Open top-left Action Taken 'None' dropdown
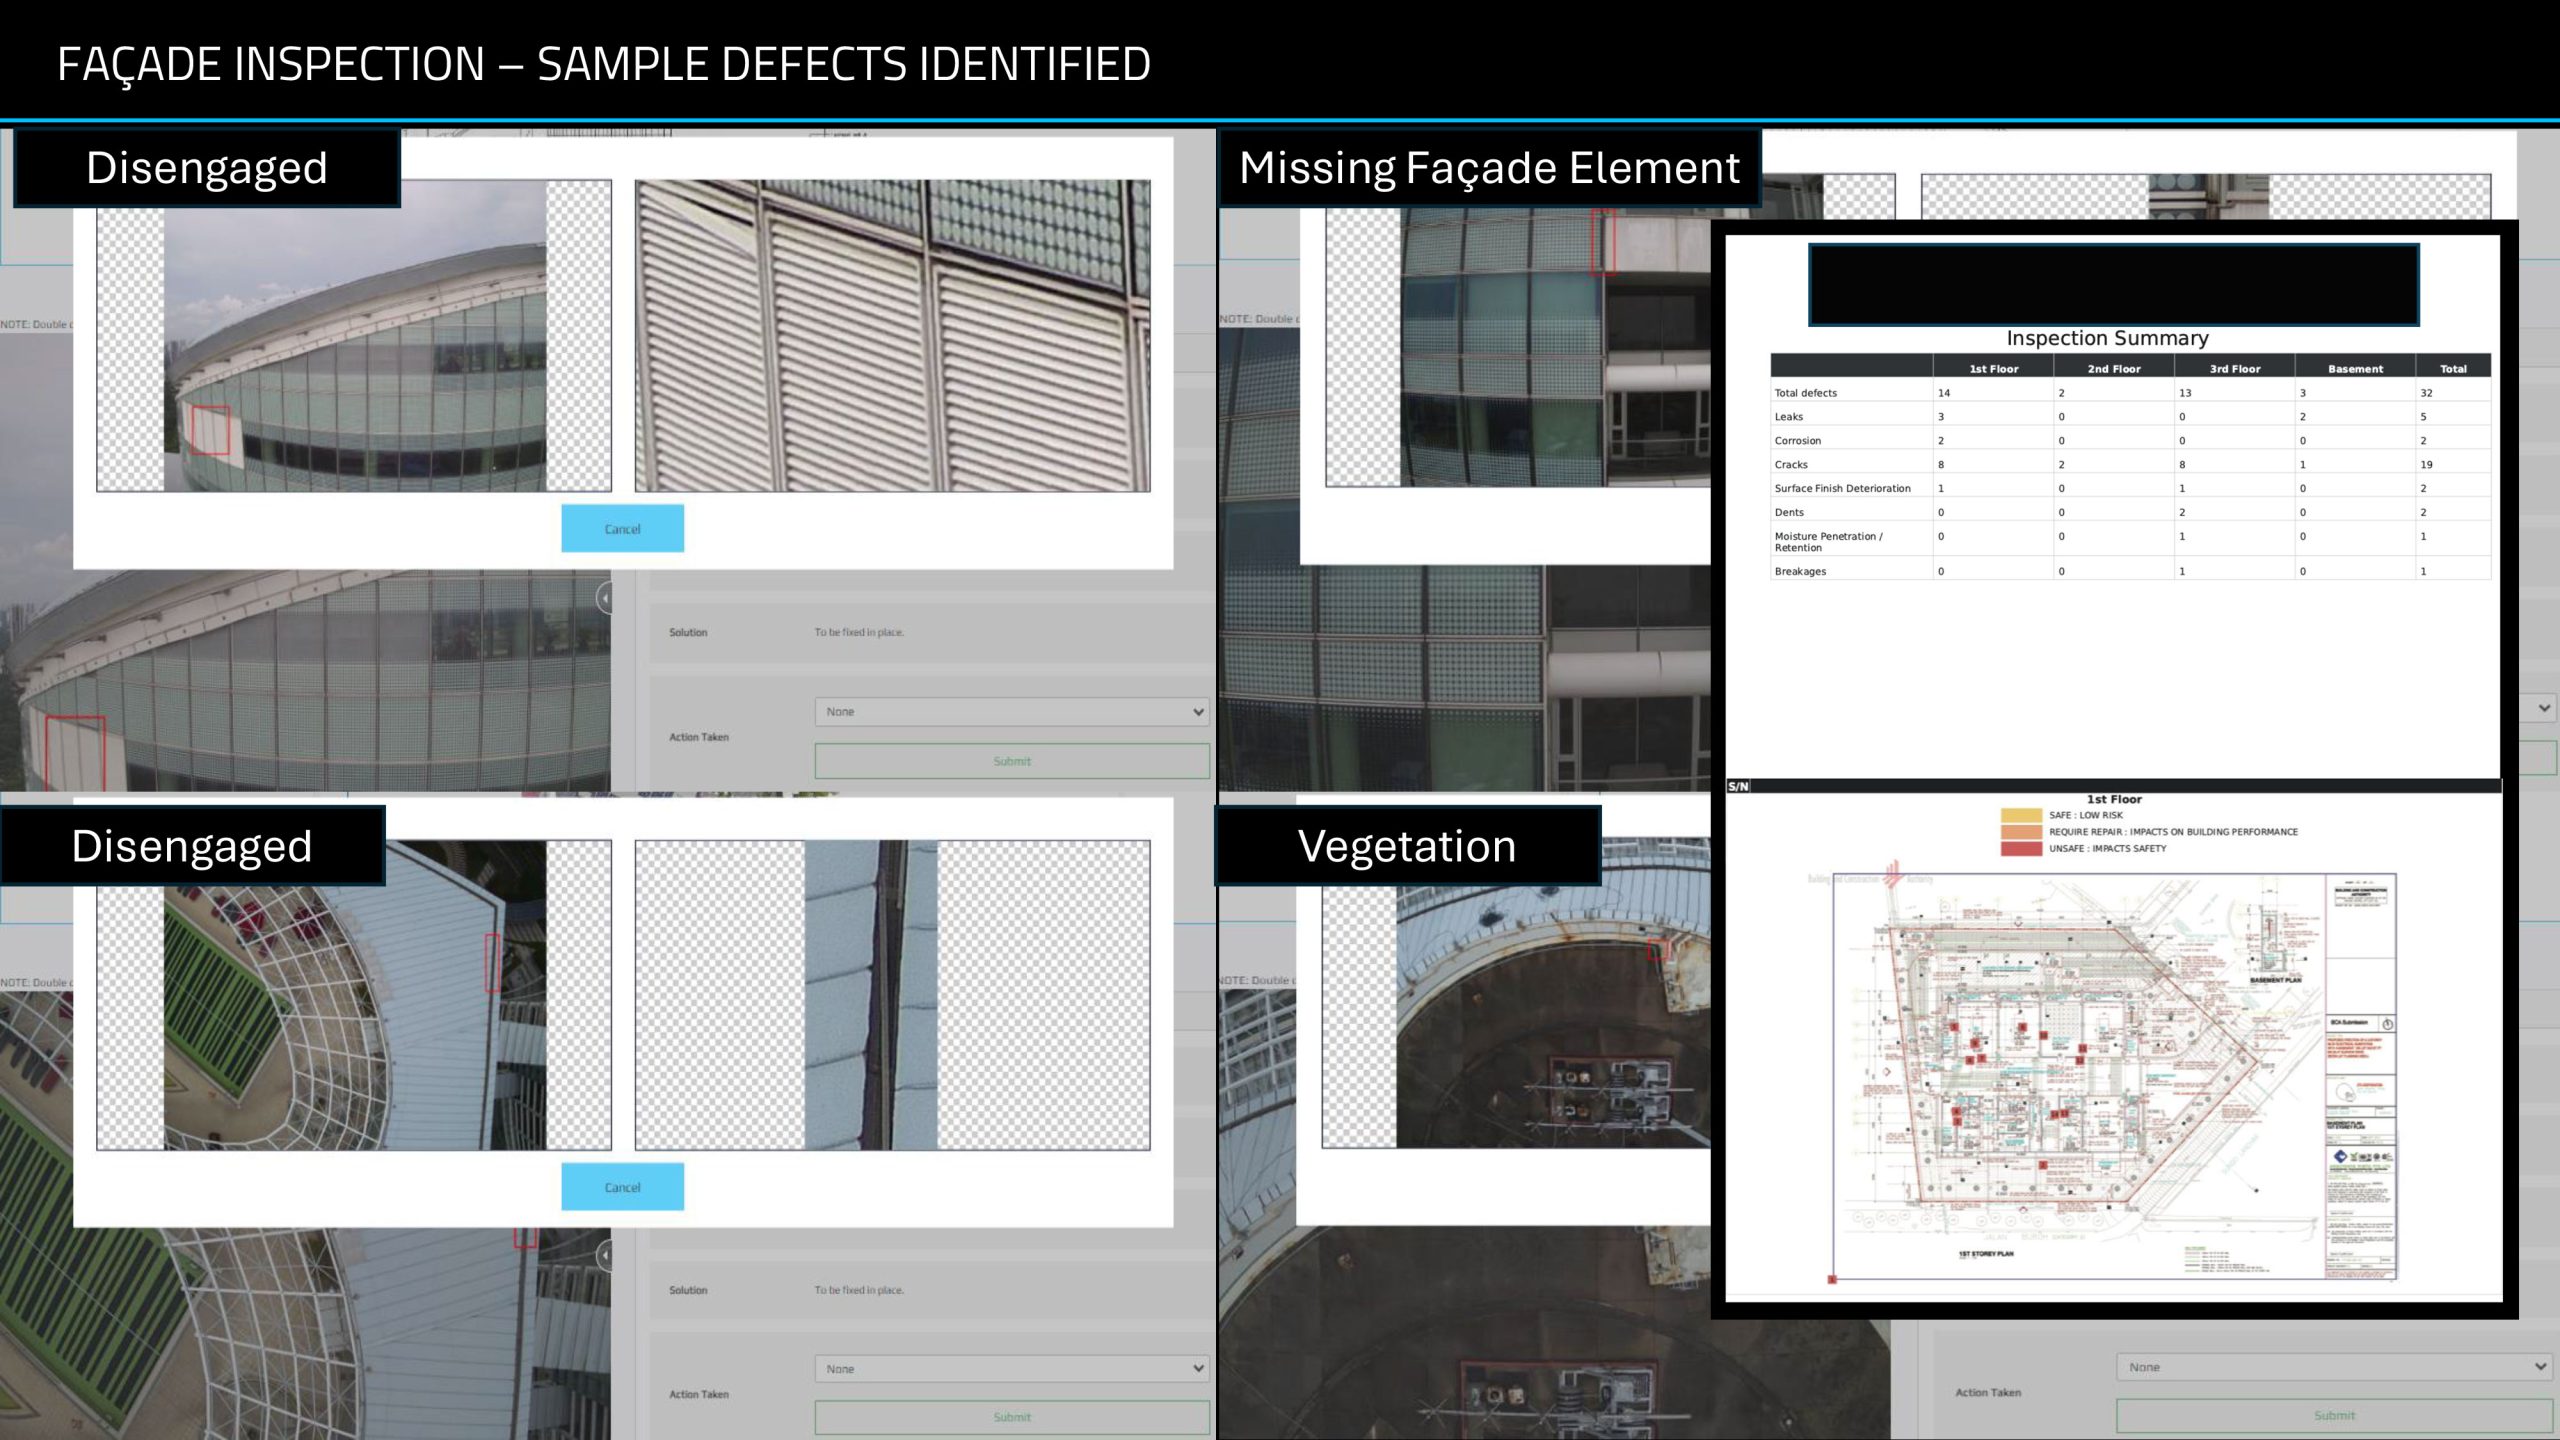The image size is (2560, 1440). click(1011, 712)
